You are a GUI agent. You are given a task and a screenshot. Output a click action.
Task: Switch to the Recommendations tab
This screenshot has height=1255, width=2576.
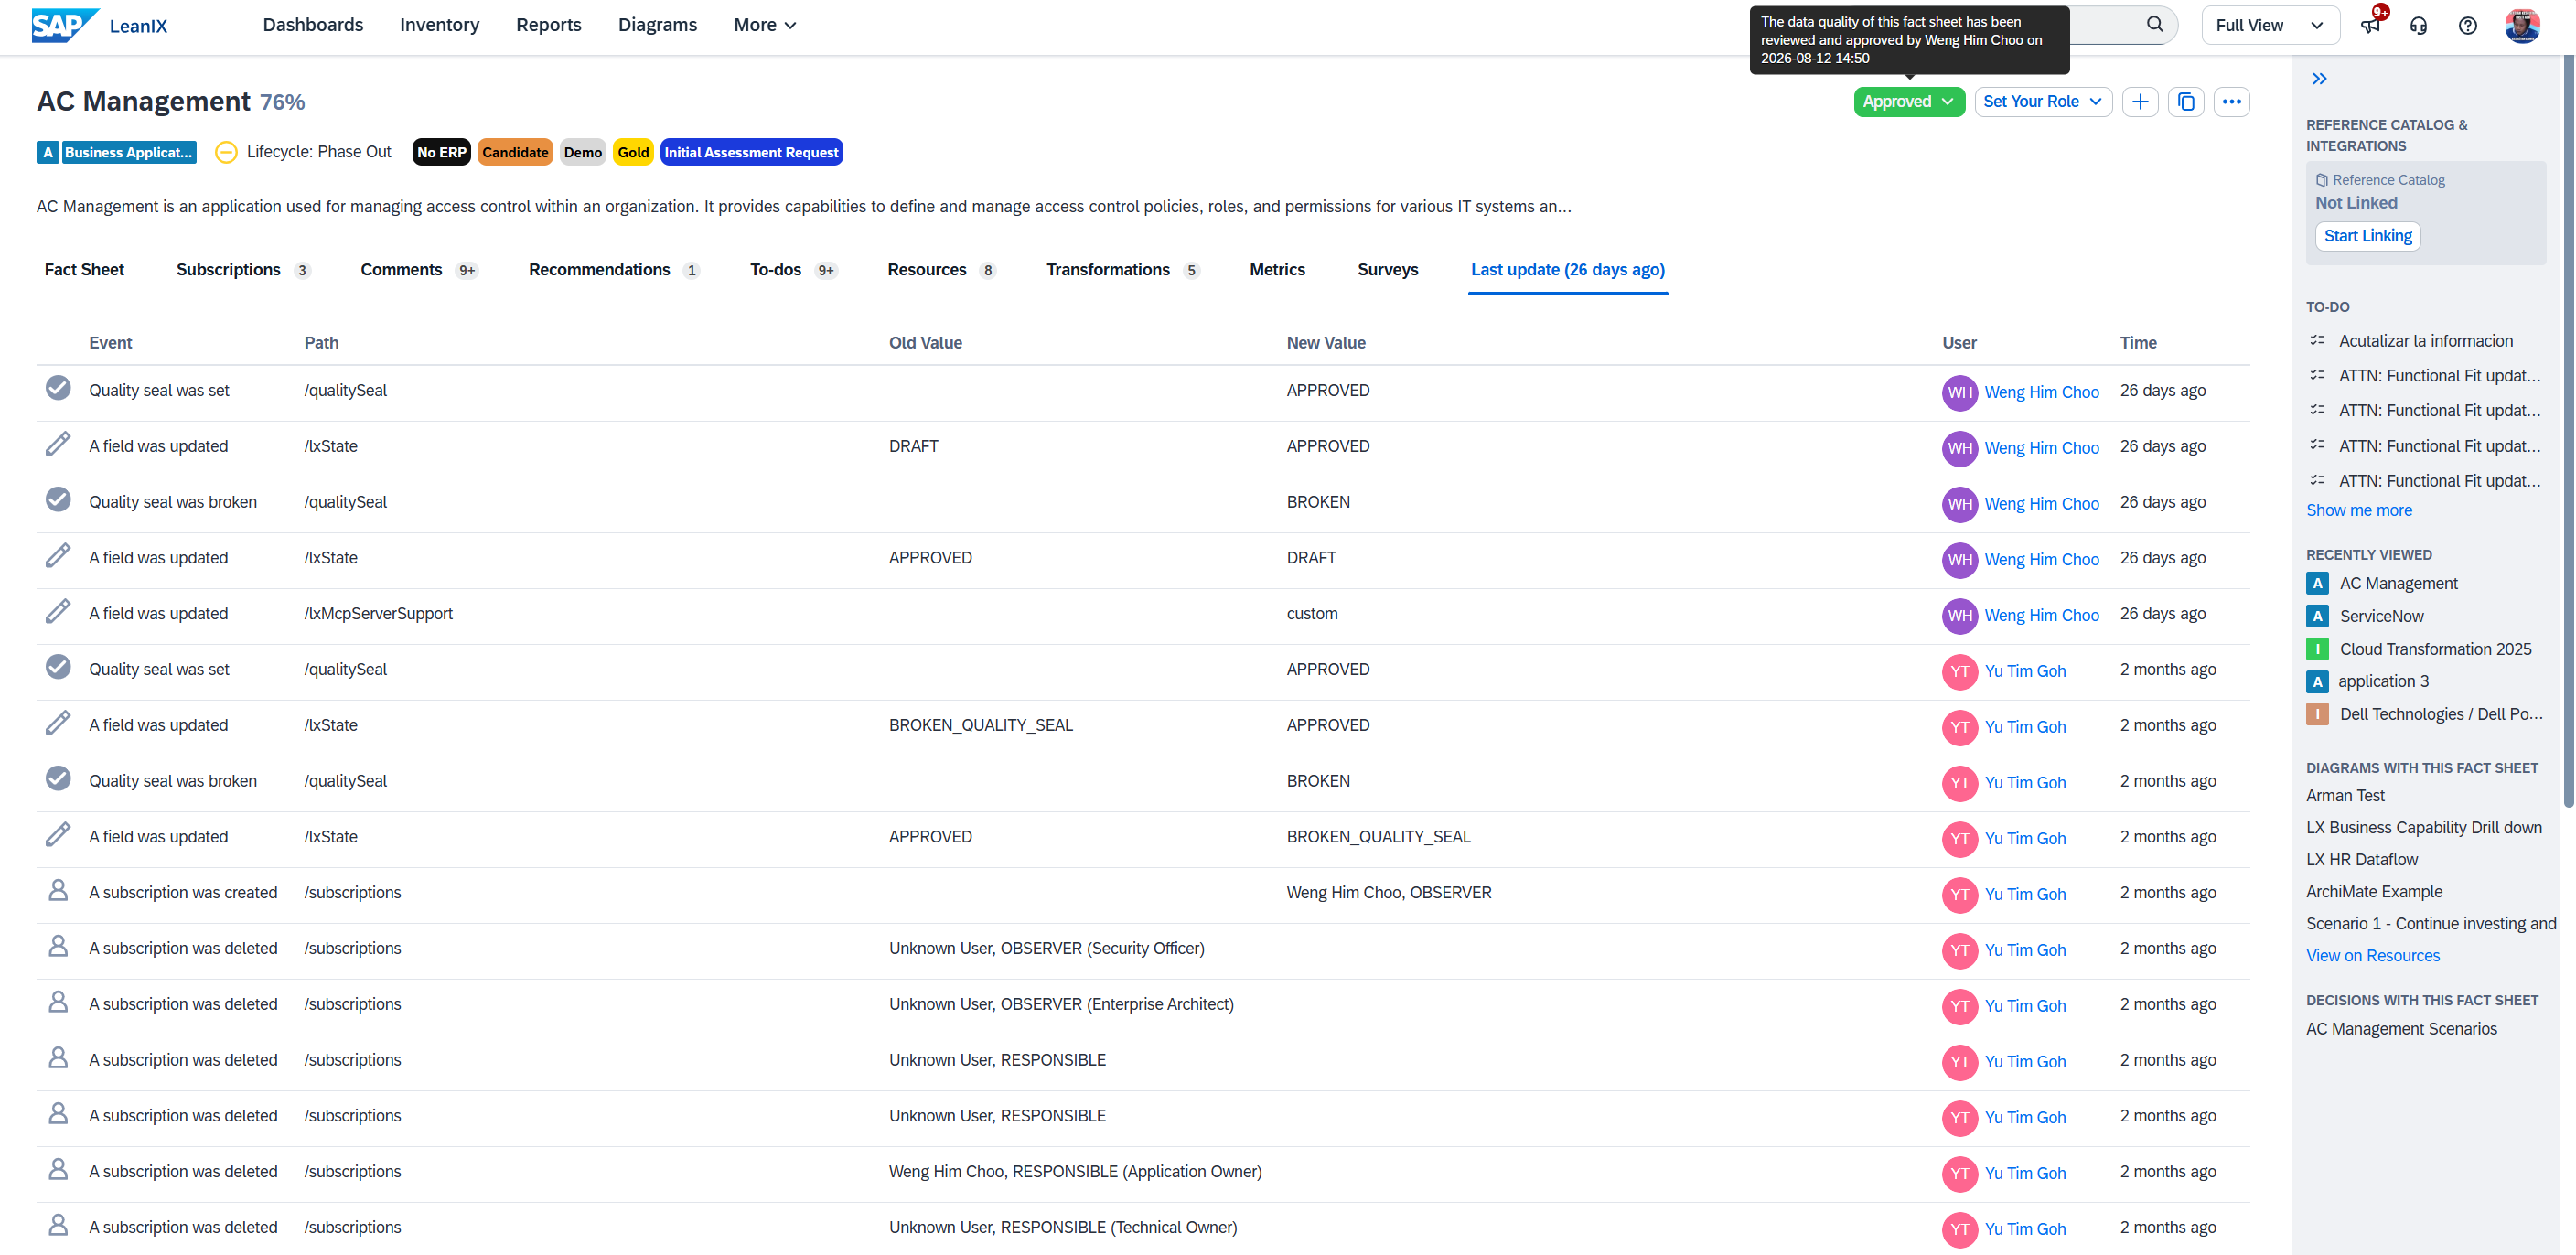[x=613, y=269]
